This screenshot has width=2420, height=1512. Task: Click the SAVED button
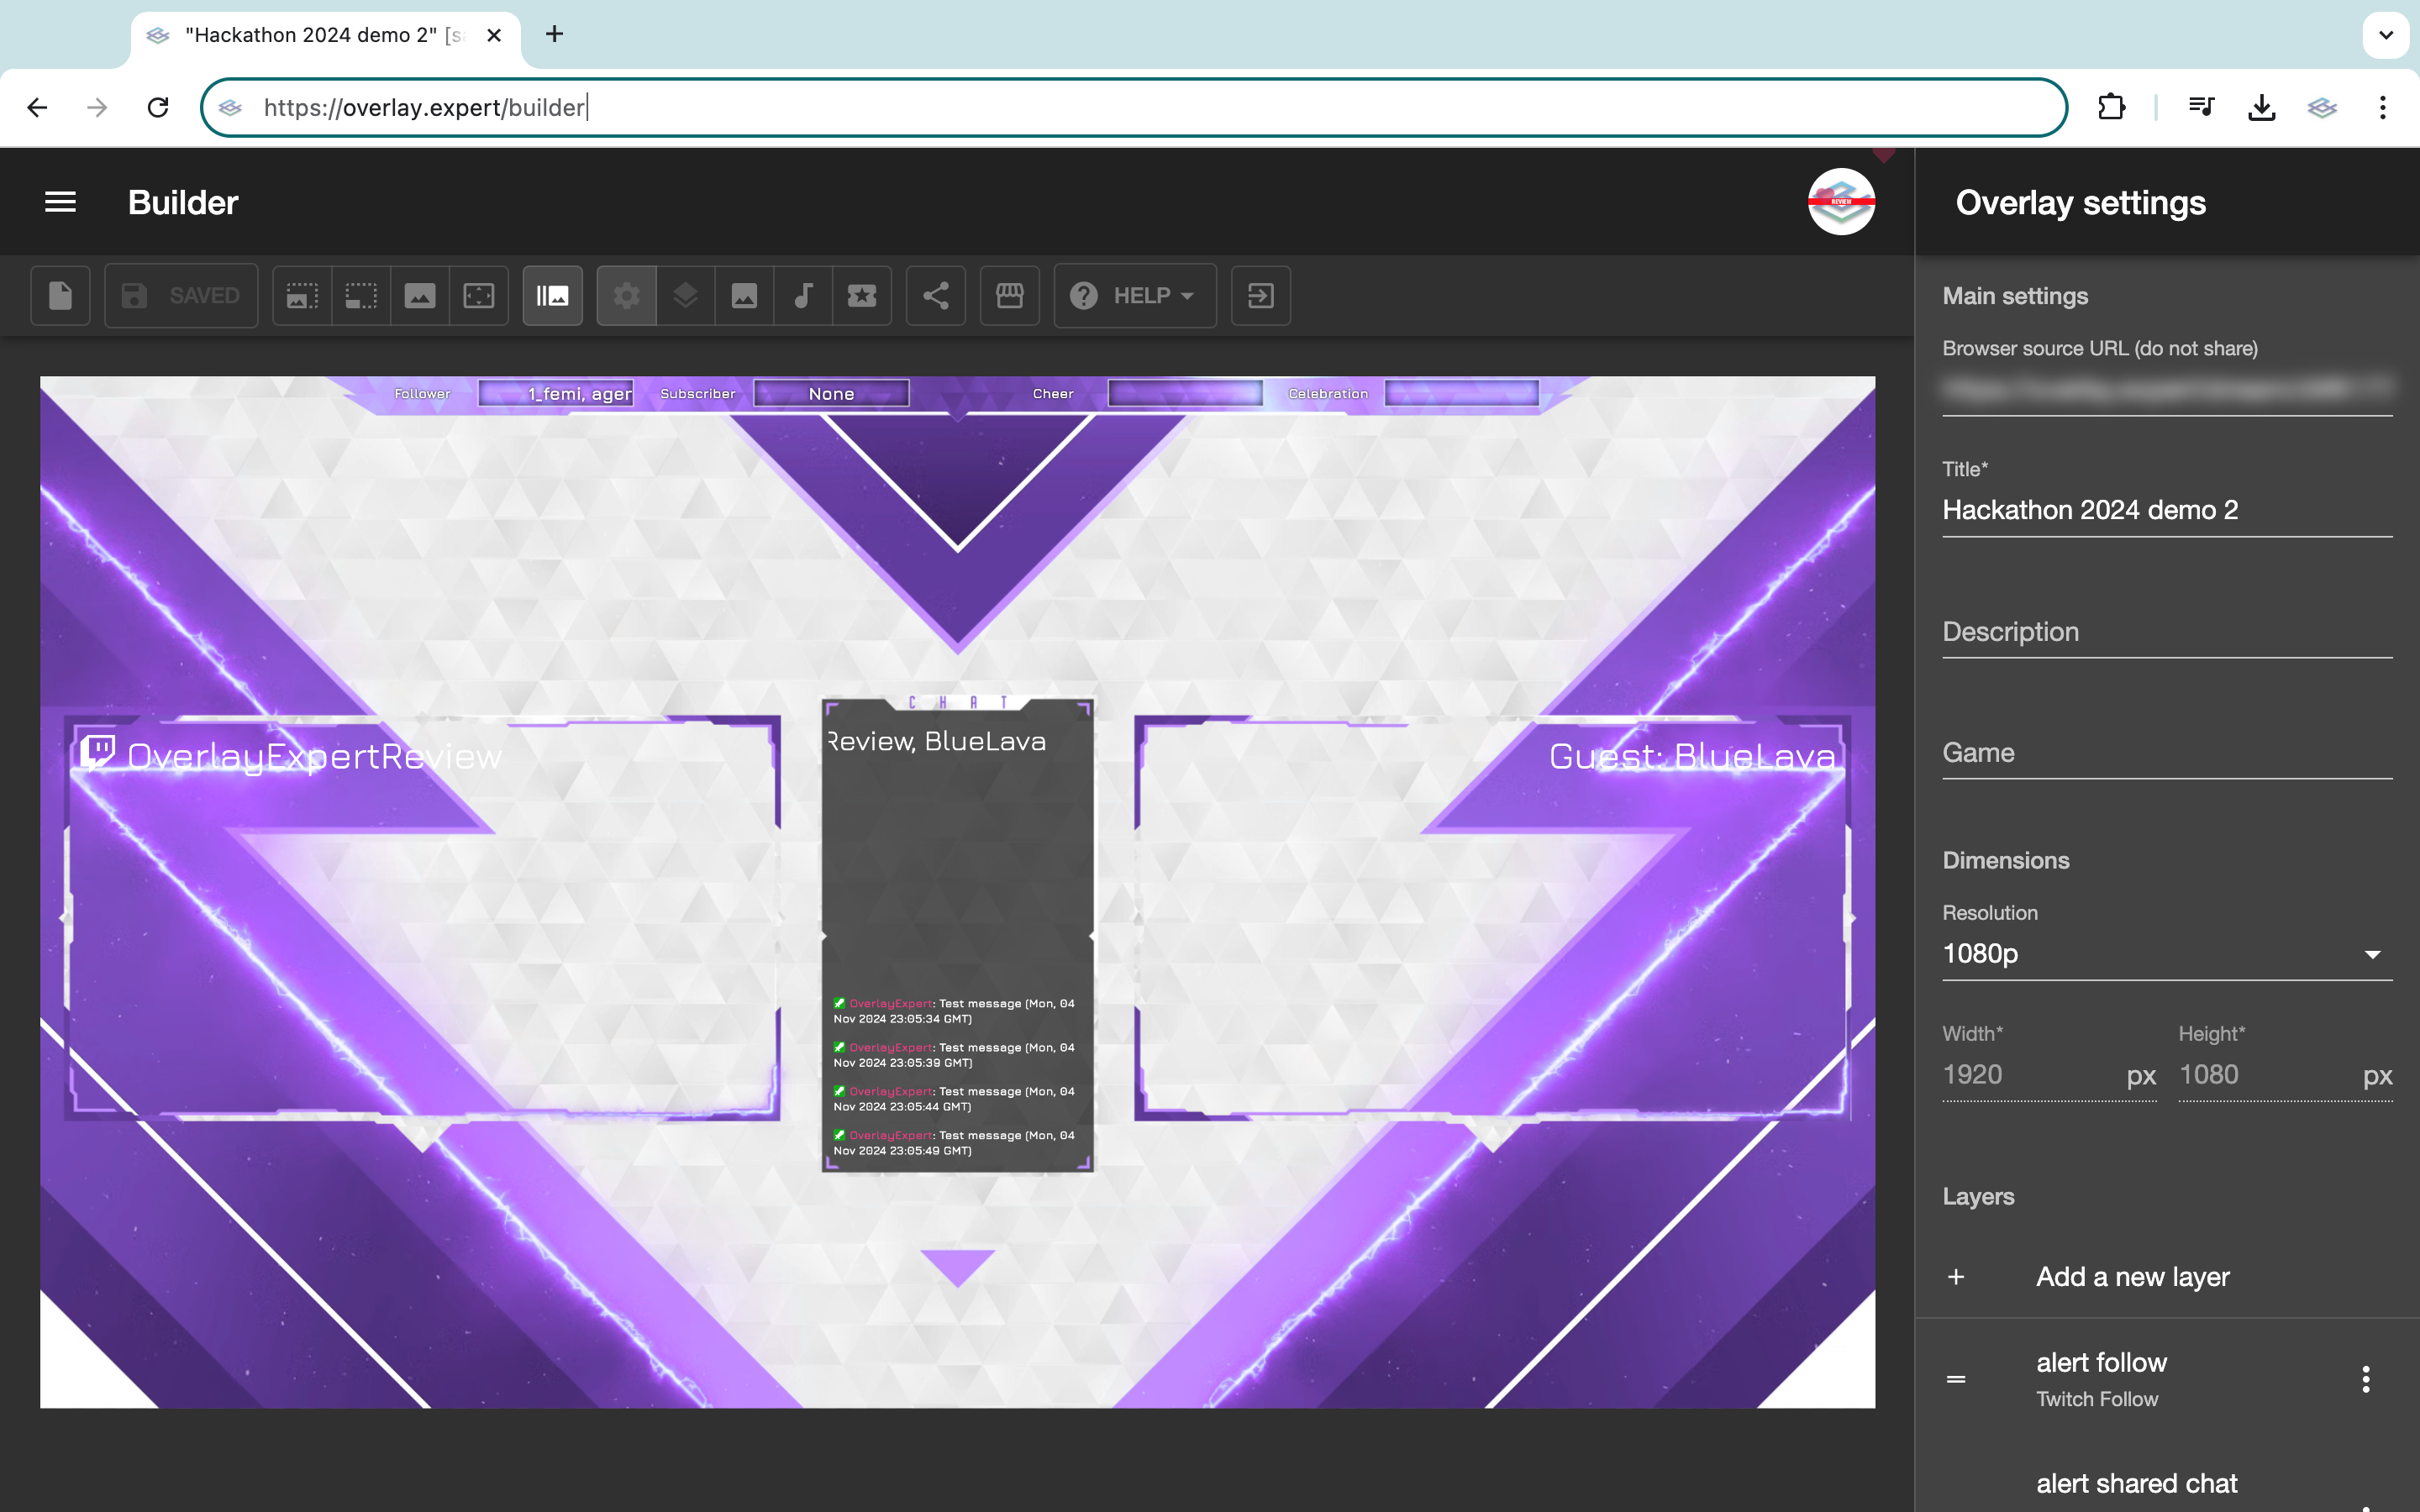(x=181, y=295)
